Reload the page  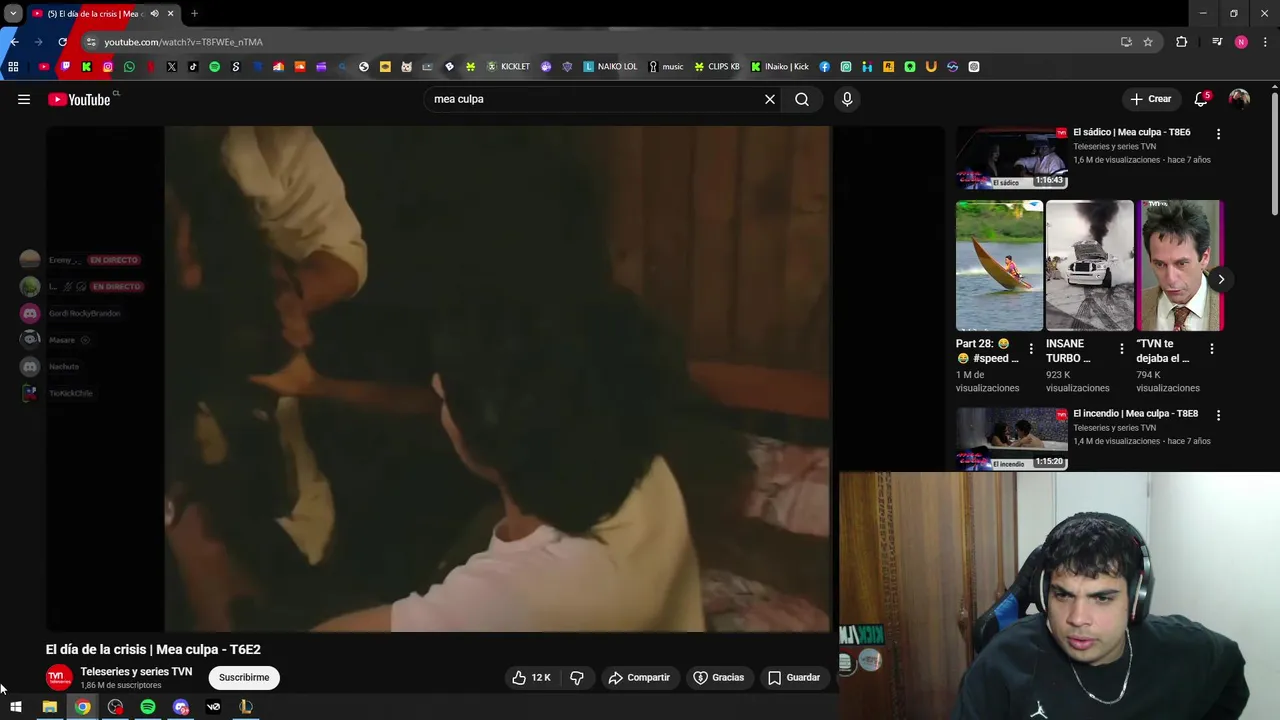62,42
